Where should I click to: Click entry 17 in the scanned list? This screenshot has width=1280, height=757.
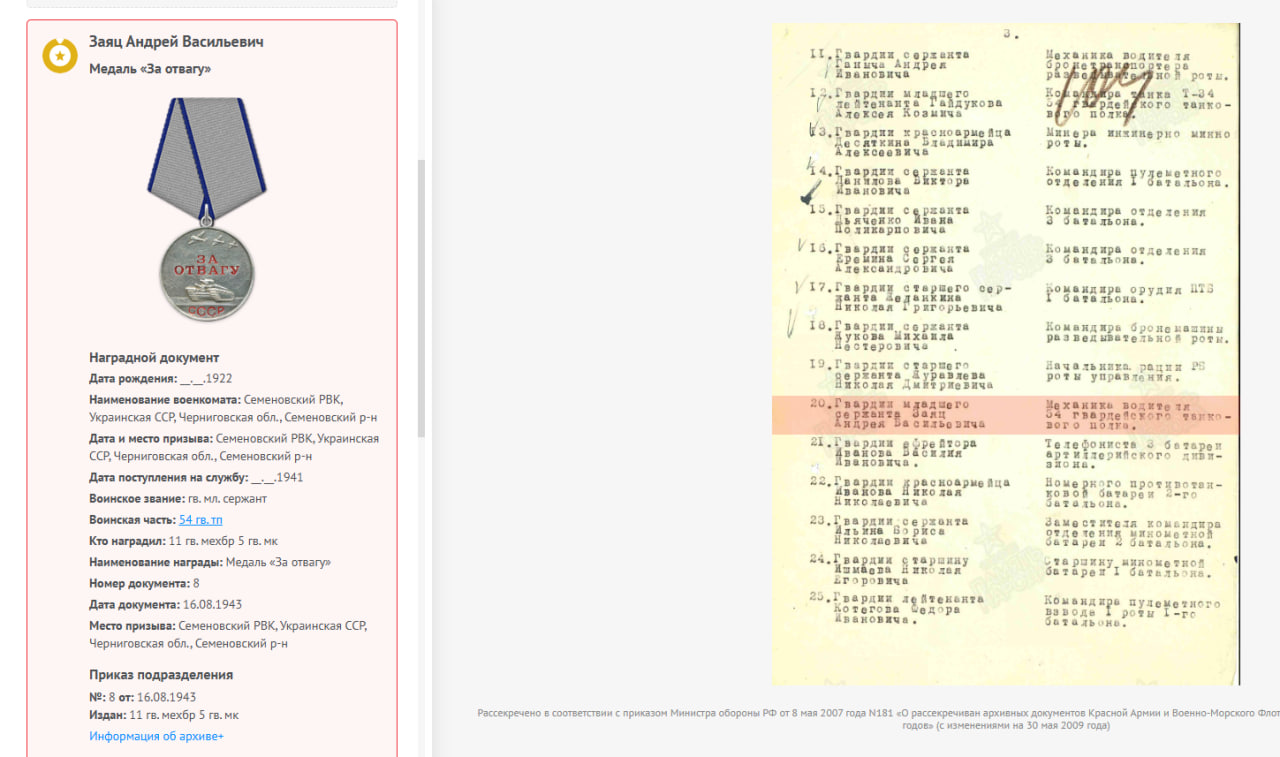click(910, 298)
